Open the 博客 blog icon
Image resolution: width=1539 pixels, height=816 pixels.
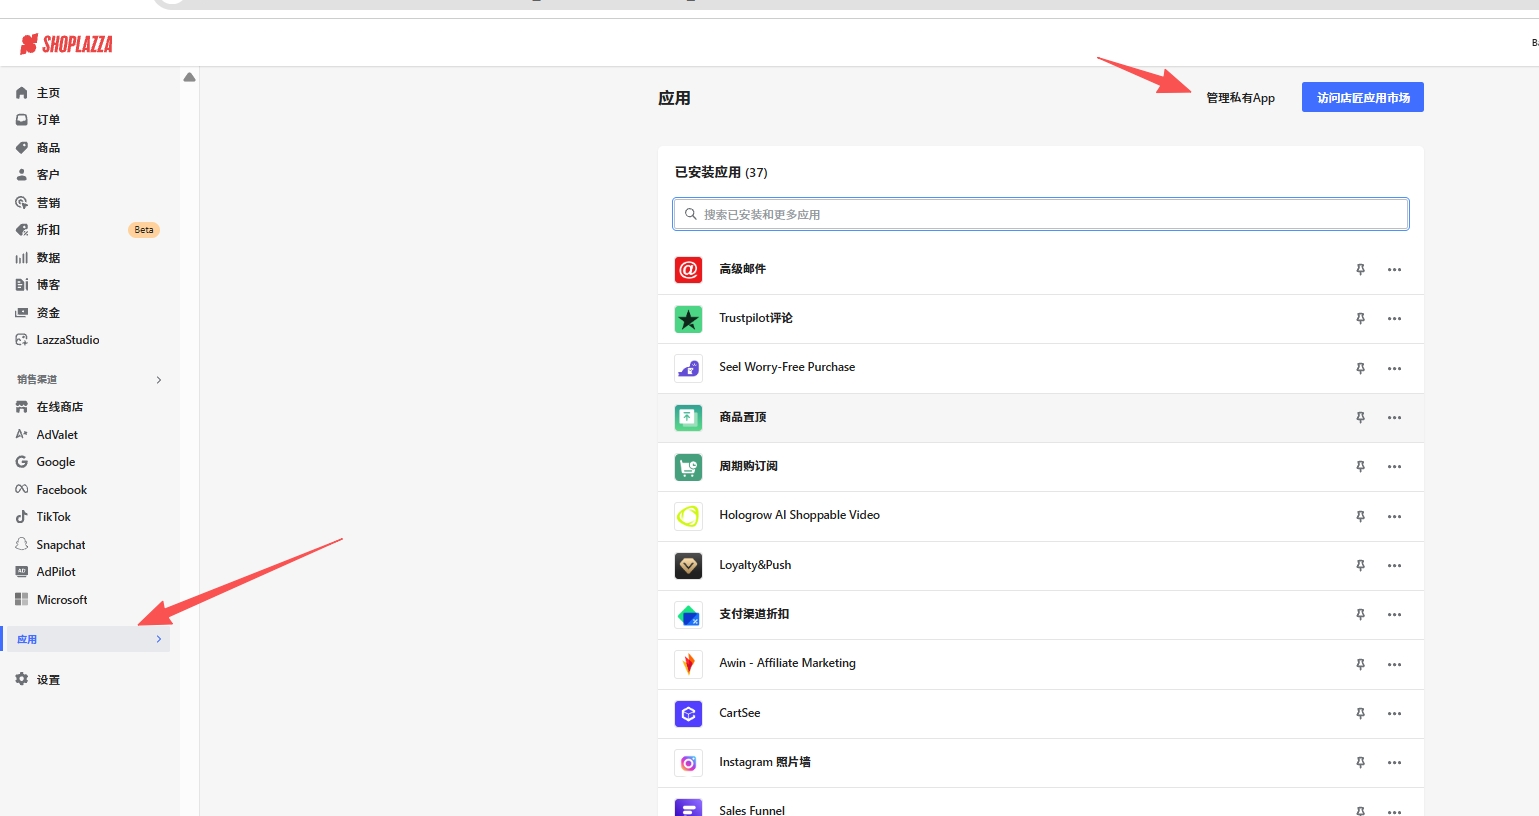pos(22,285)
